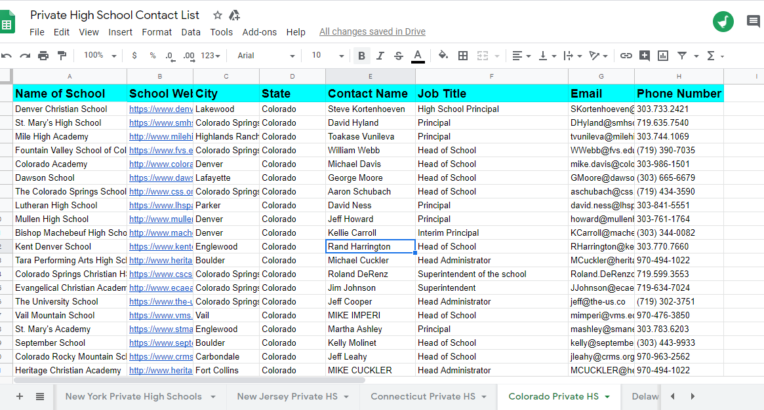Open the Help menu

point(296,32)
